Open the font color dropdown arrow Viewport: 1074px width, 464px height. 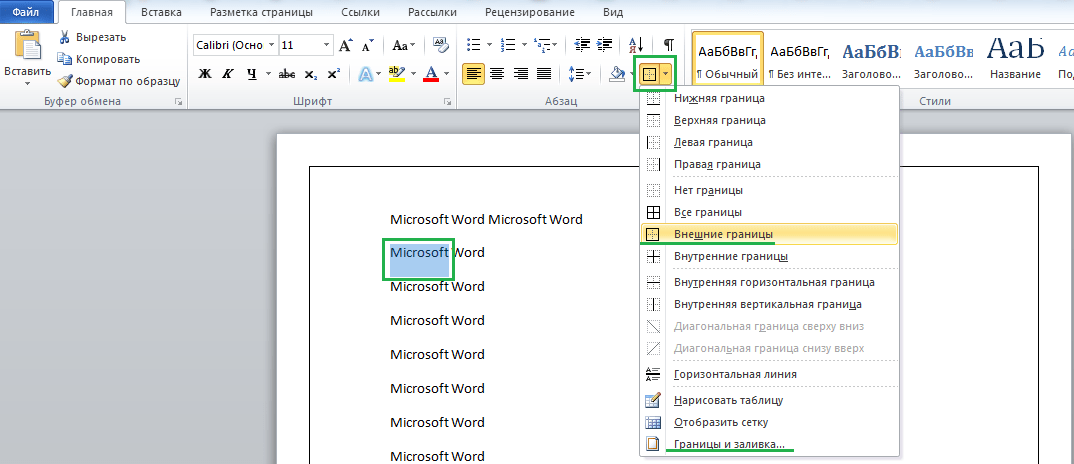click(x=447, y=73)
